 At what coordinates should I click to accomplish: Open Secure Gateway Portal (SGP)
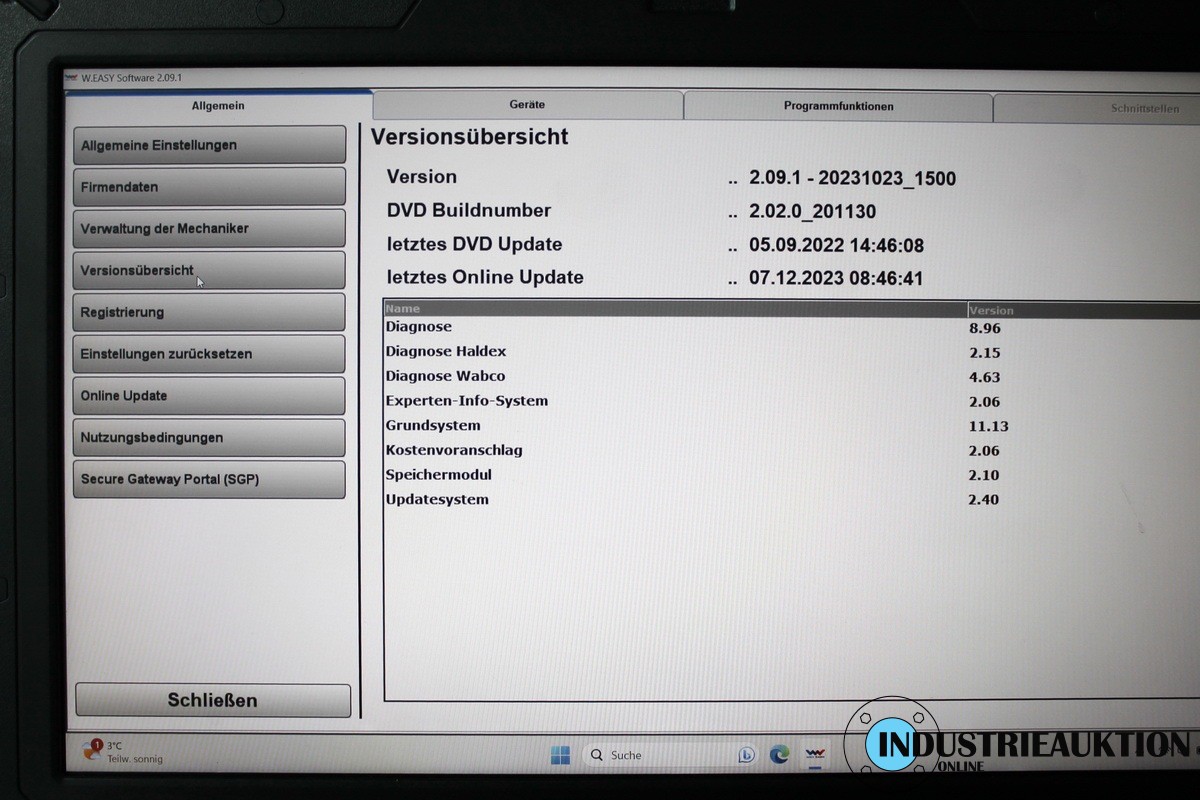click(x=209, y=480)
